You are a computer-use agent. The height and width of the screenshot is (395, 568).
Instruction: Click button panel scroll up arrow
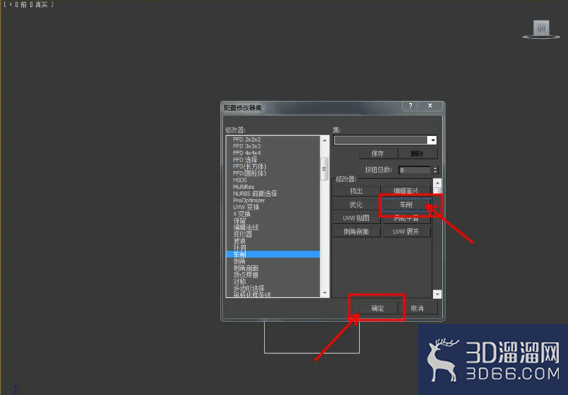point(437,183)
